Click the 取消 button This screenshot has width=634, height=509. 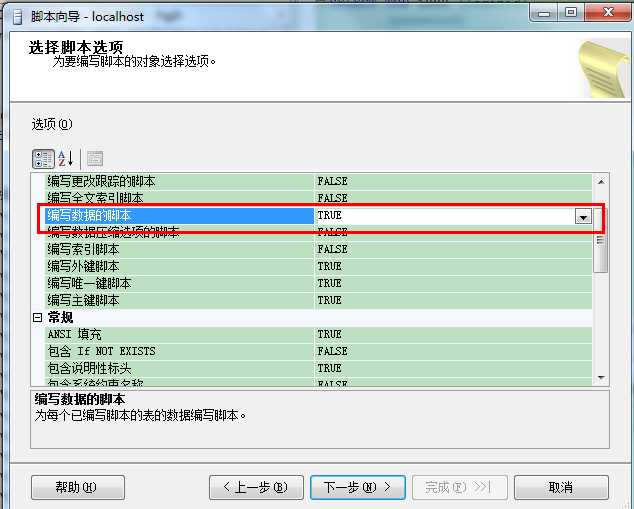coord(561,487)
